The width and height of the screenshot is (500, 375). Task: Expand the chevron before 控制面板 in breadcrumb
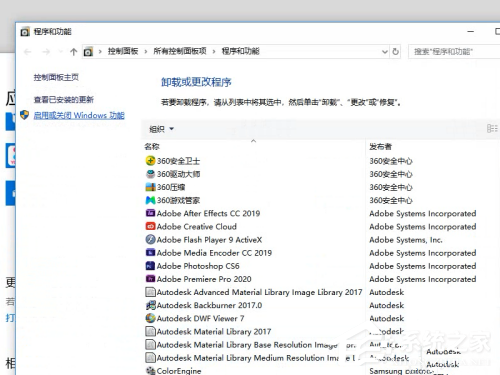[100, 52]
